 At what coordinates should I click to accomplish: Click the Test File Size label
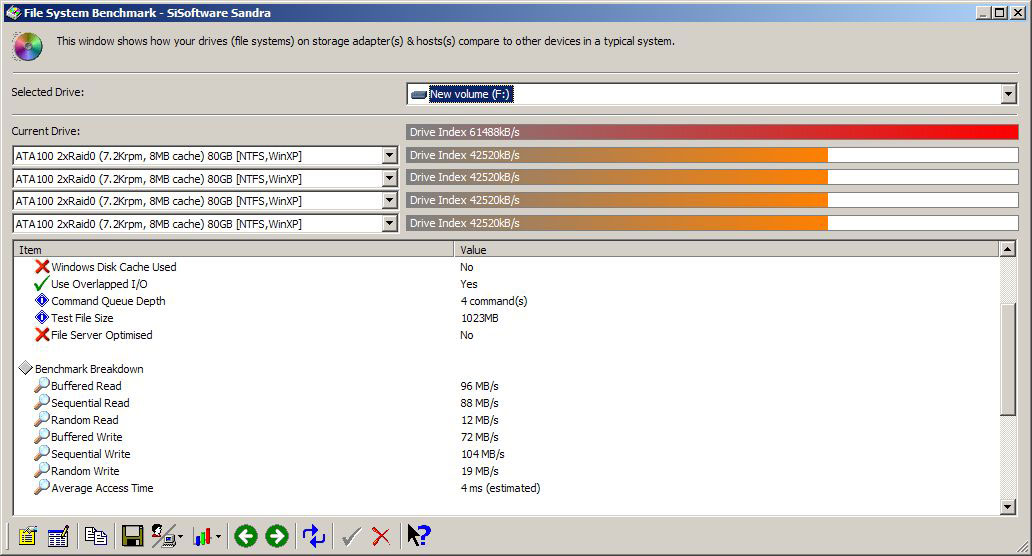[x=82, y=318]
